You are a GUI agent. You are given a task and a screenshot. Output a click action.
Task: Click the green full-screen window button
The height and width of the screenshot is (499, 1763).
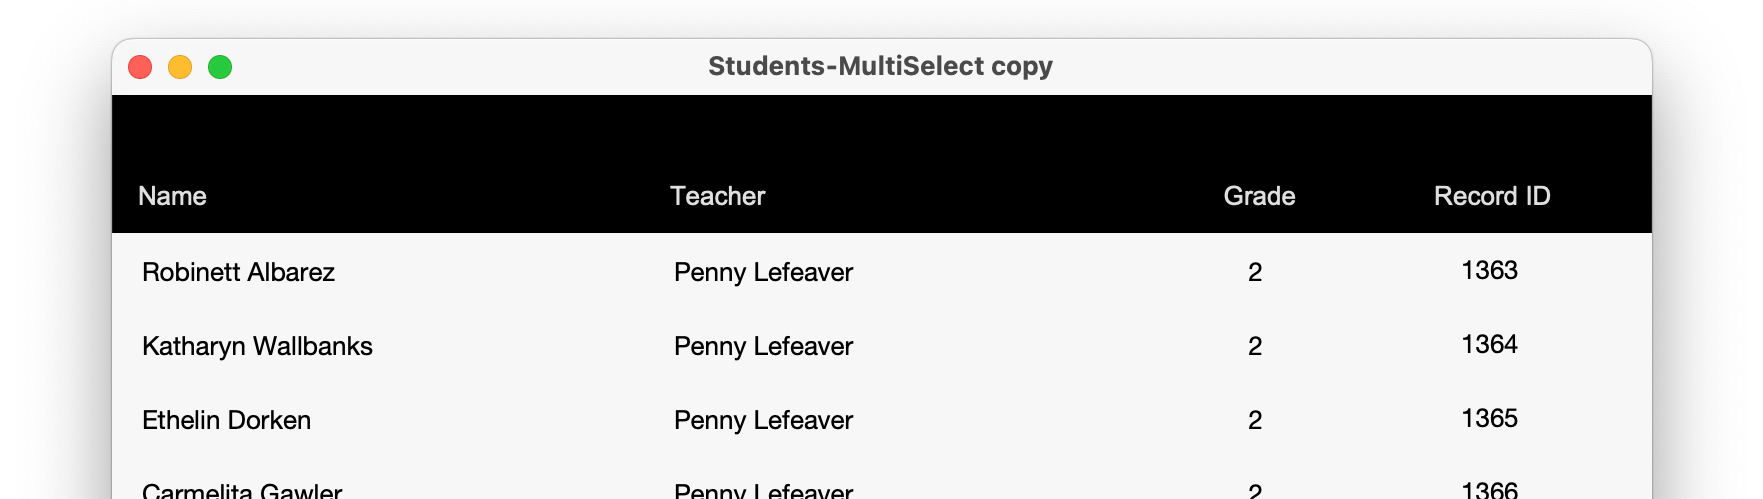click(220, 67)
